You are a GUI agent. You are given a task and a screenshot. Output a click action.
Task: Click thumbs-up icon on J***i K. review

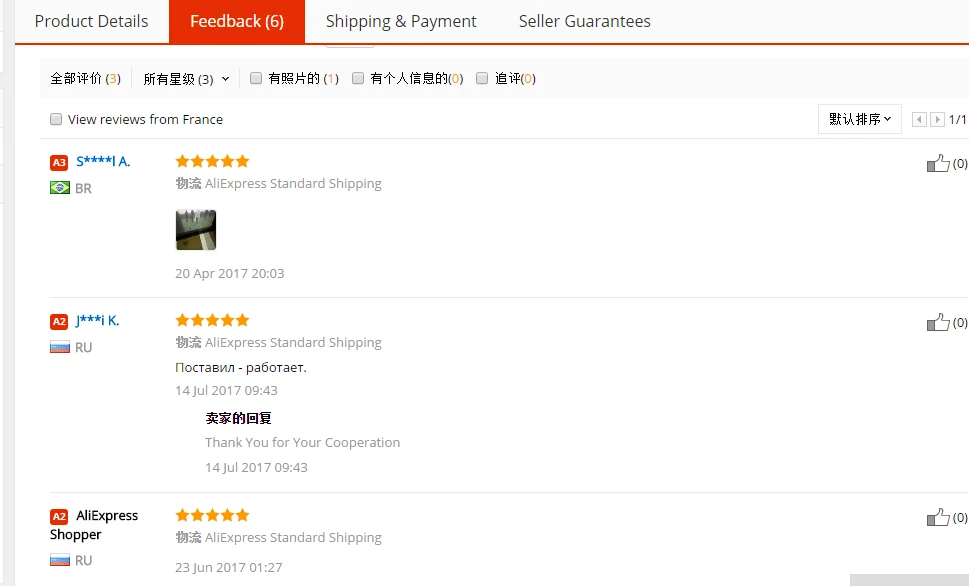[937, 322]
